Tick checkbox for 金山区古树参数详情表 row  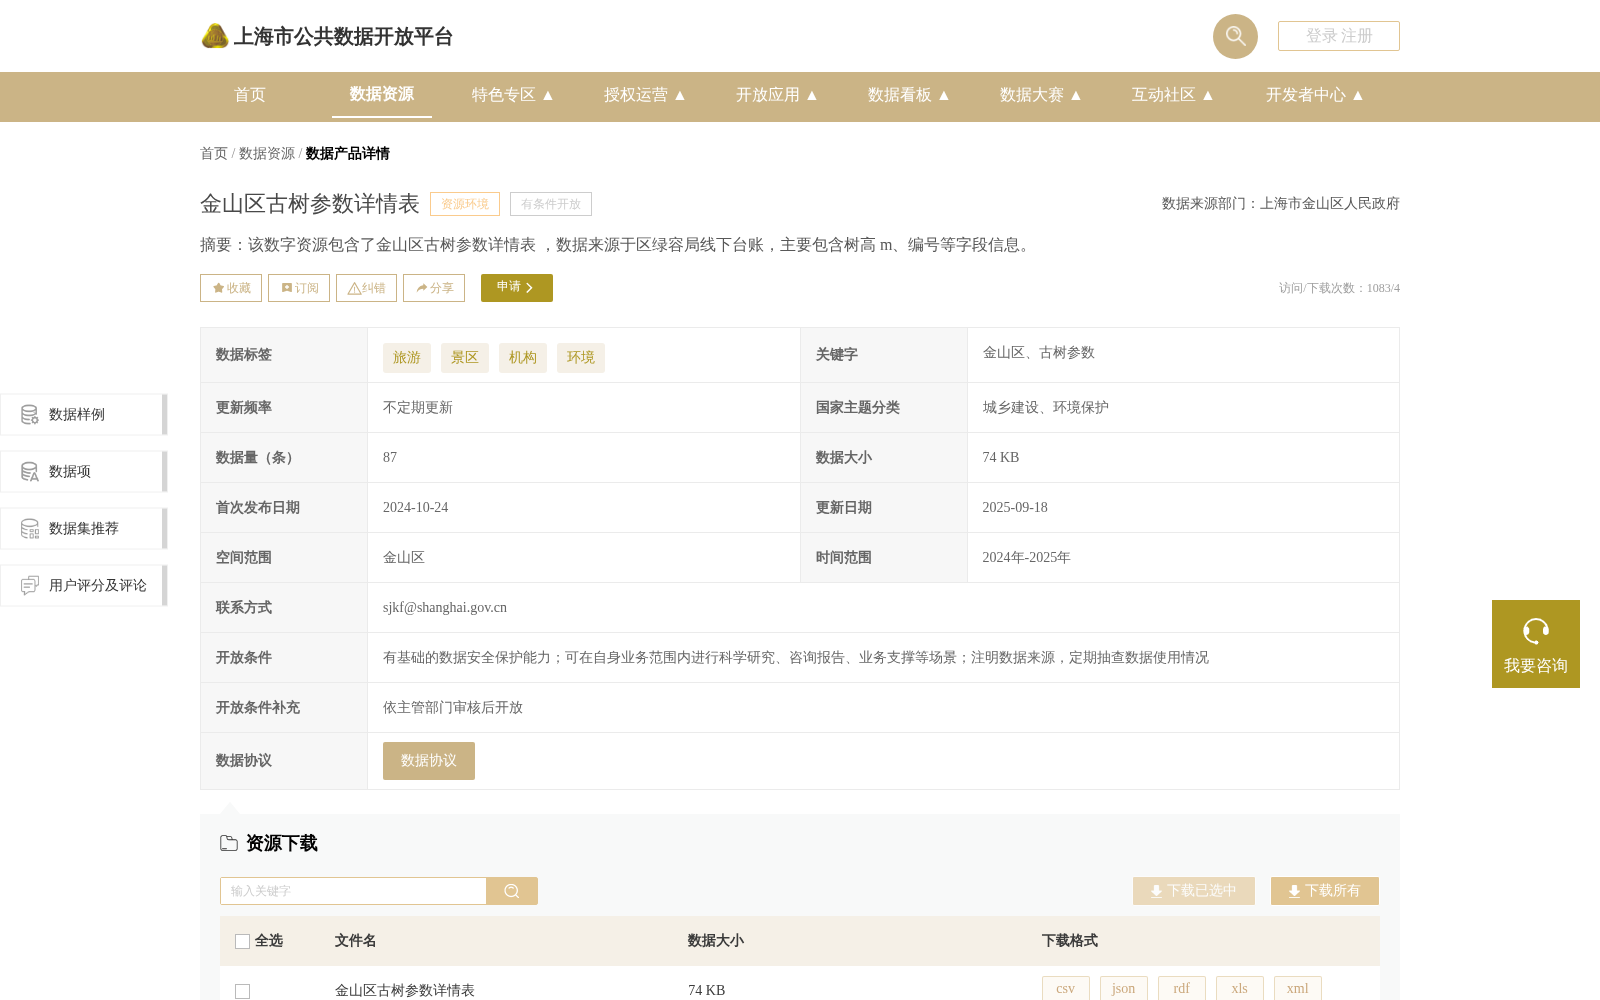(242, 991)
